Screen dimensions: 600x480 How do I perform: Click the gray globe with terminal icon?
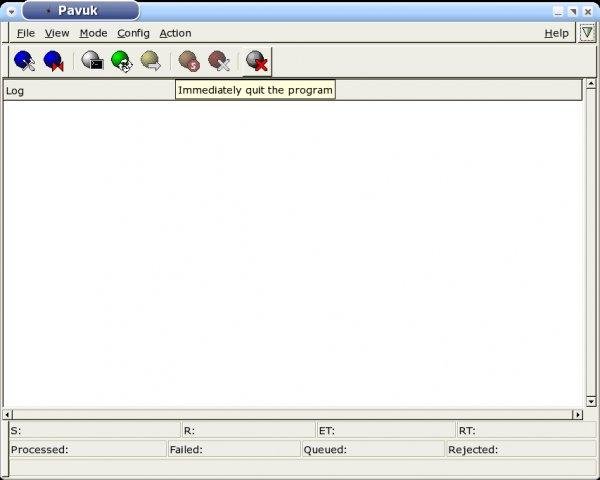click(92, 60)
